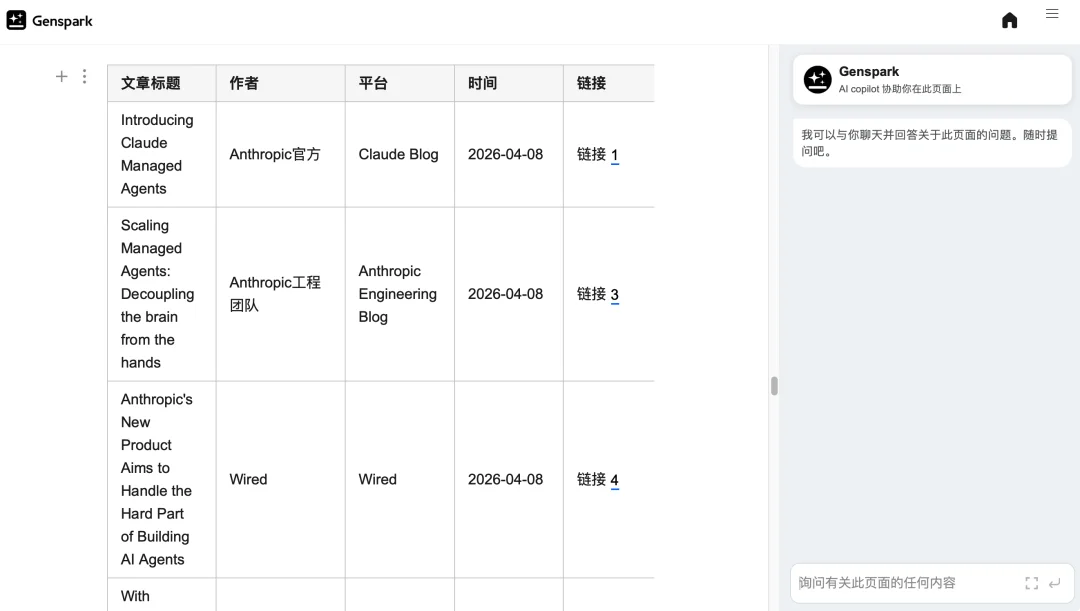The height and width of the screenshot is (611, 1080).
Task: Click the date in the Claude Blog row
Action: click(506, 154)
